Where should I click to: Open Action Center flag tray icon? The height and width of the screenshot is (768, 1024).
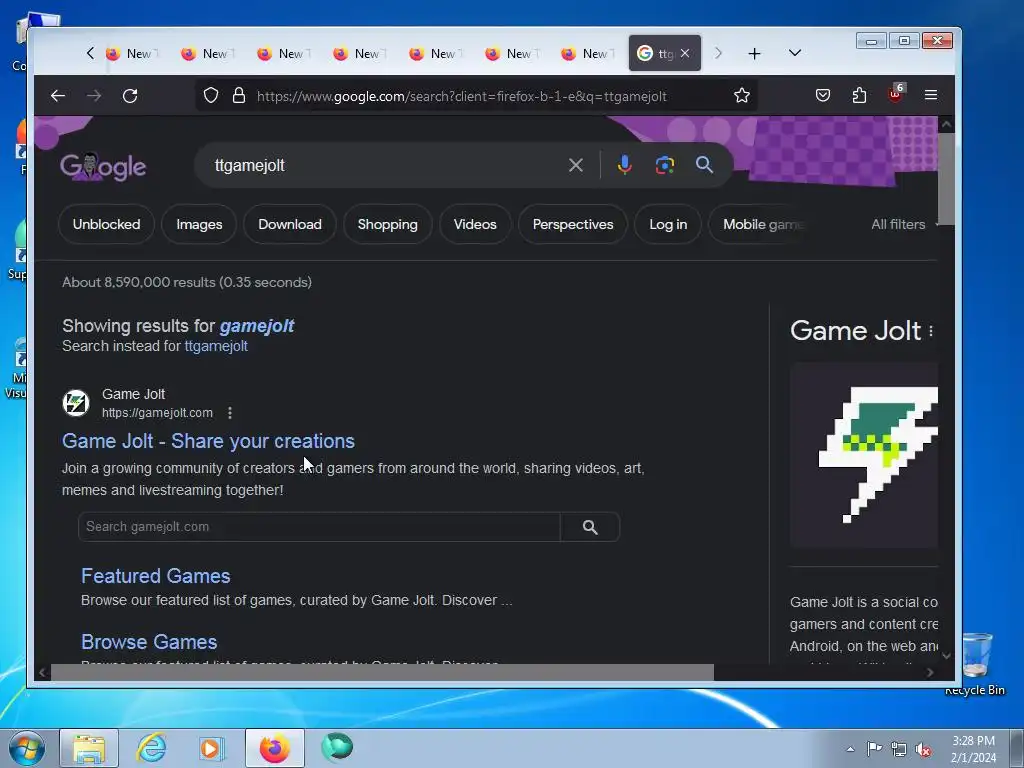tap(874, 748)
